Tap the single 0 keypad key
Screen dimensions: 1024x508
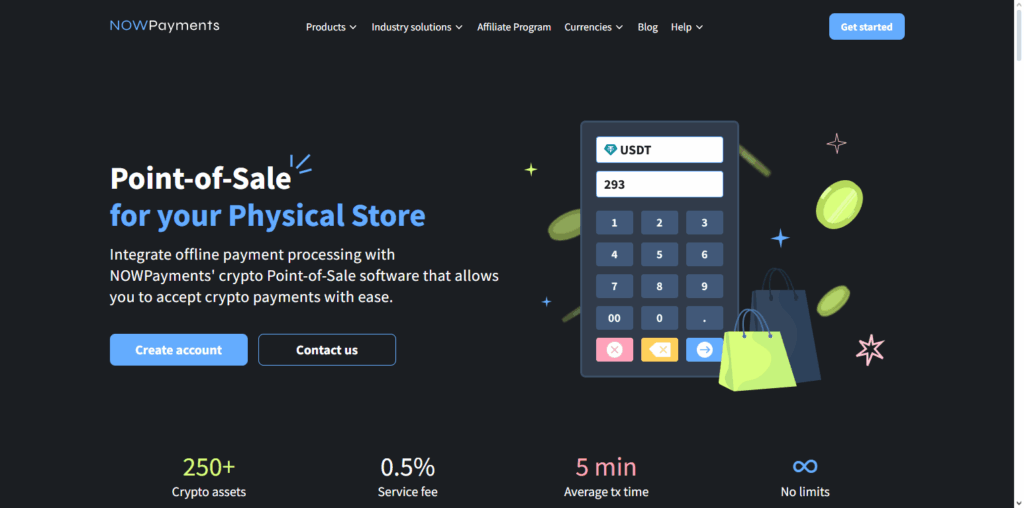[659, 318]
